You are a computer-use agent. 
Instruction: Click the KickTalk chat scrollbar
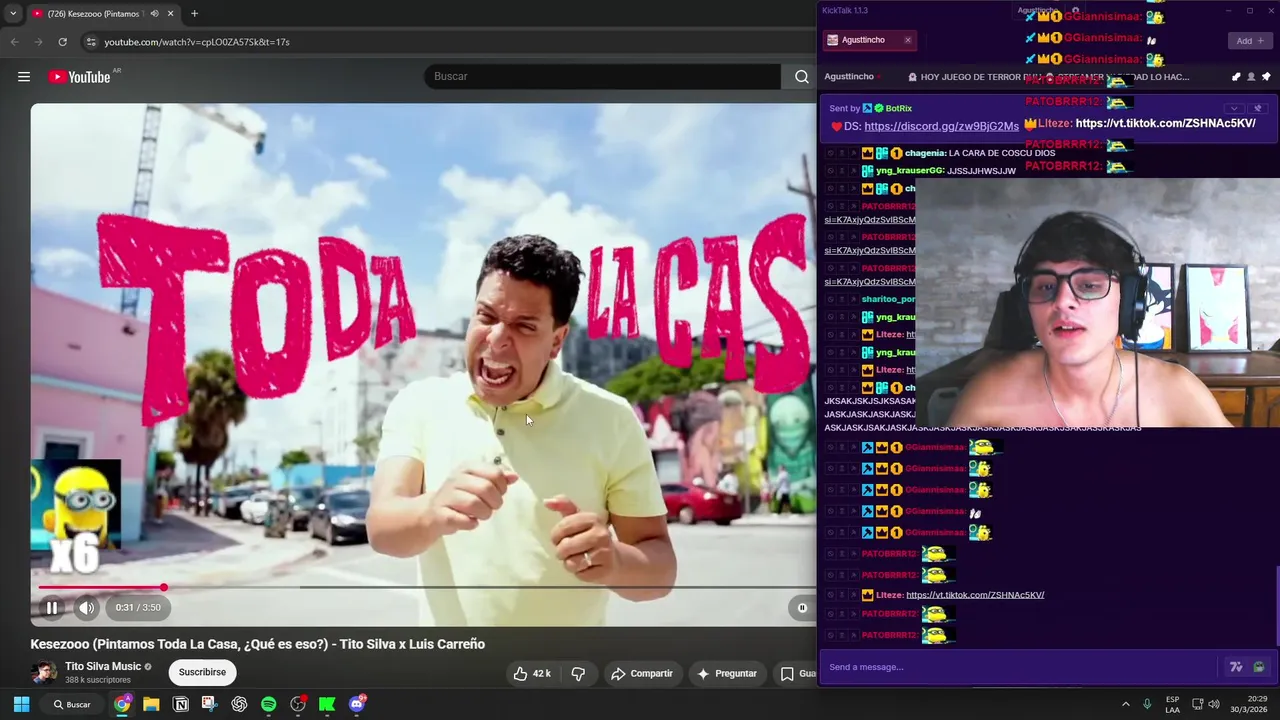coord(1276,606)
